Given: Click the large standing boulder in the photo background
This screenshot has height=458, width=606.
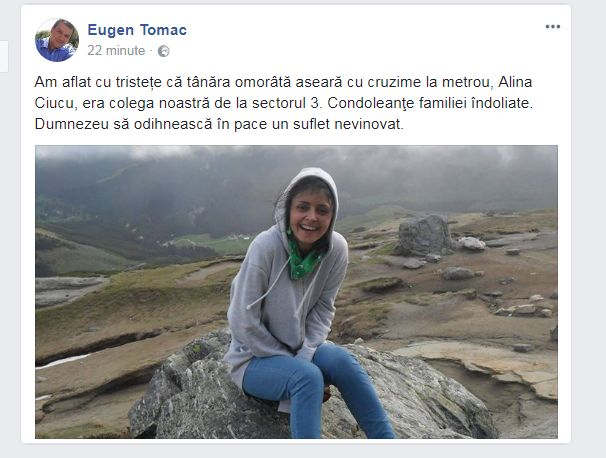Looking at the screenshot, I should tap(424, 235).
